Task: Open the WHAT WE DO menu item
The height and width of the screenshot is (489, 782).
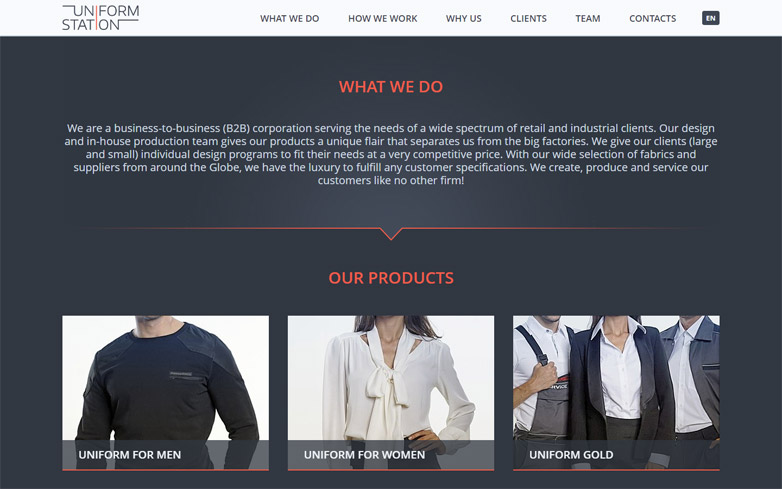Action: click(289, 18)
